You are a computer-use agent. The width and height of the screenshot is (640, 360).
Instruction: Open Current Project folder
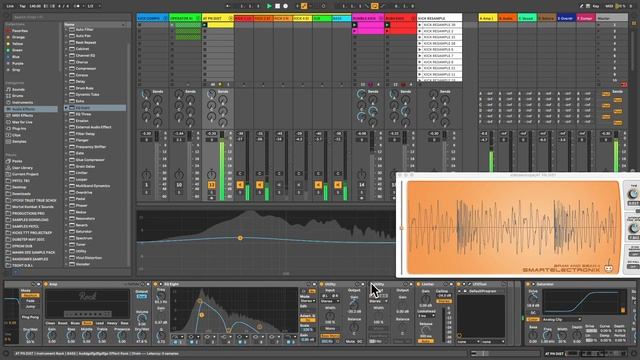[25, 174]
